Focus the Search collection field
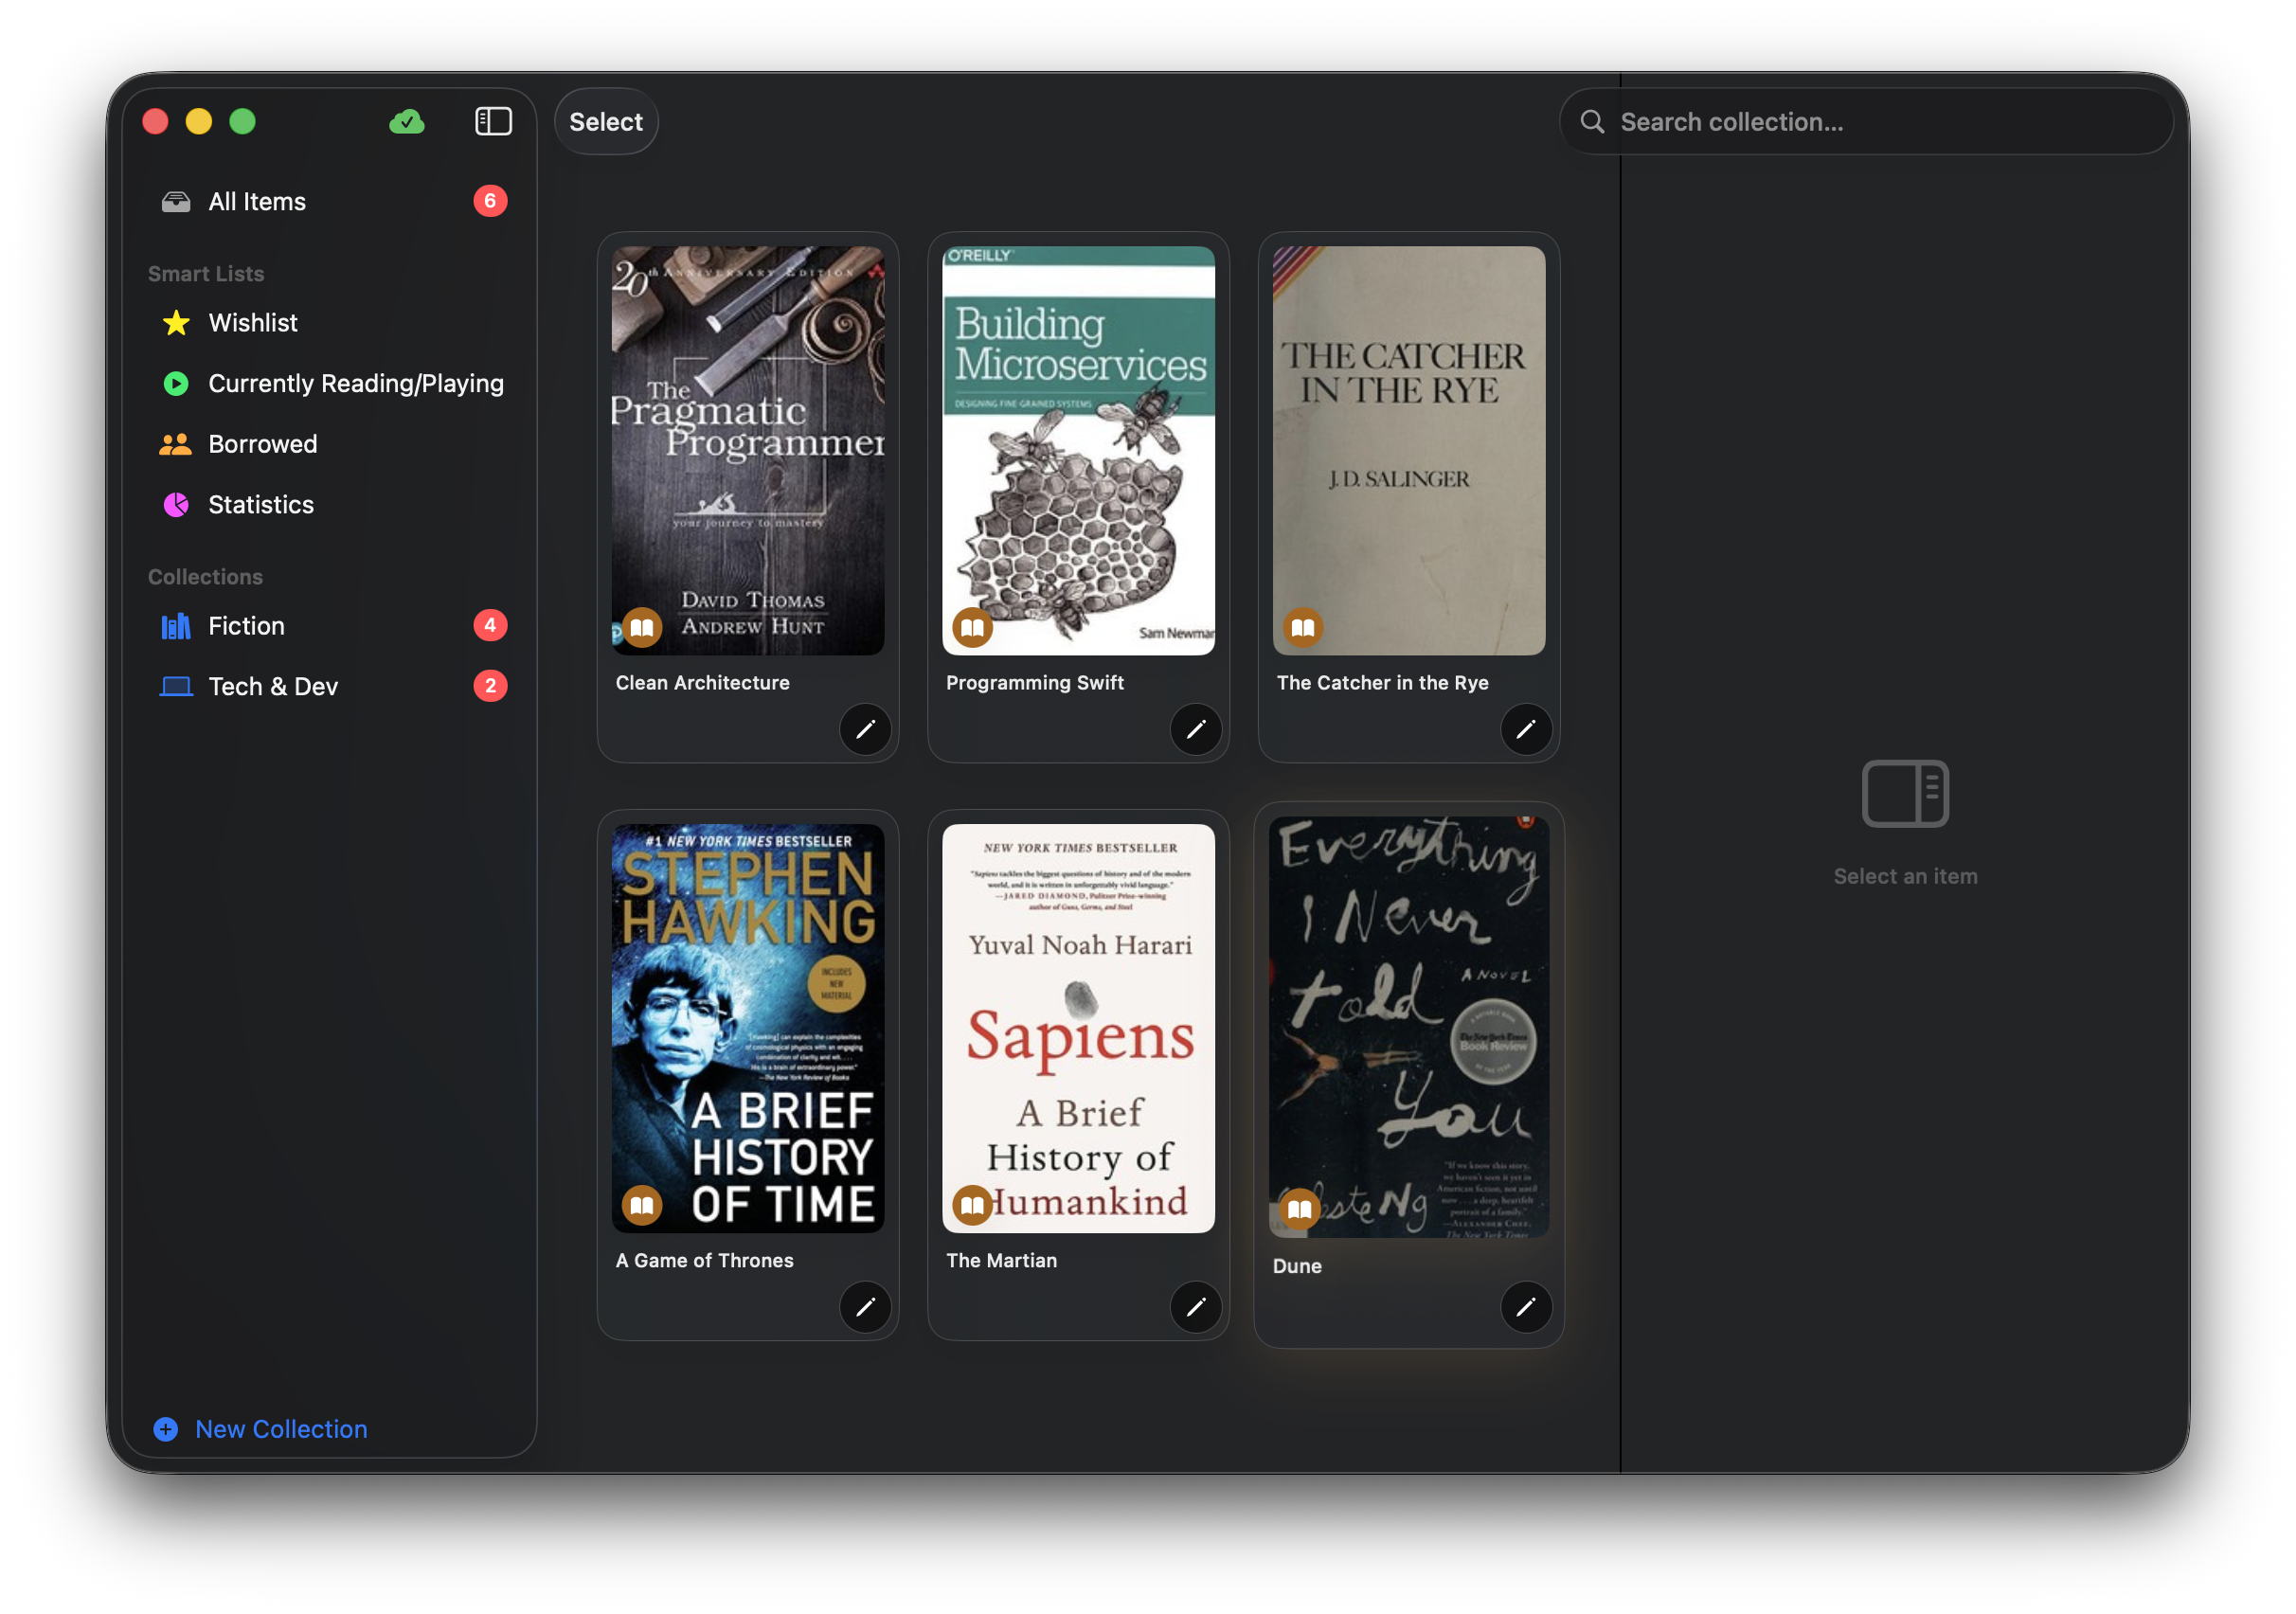2296x1614 pixels. (1866, 122)
